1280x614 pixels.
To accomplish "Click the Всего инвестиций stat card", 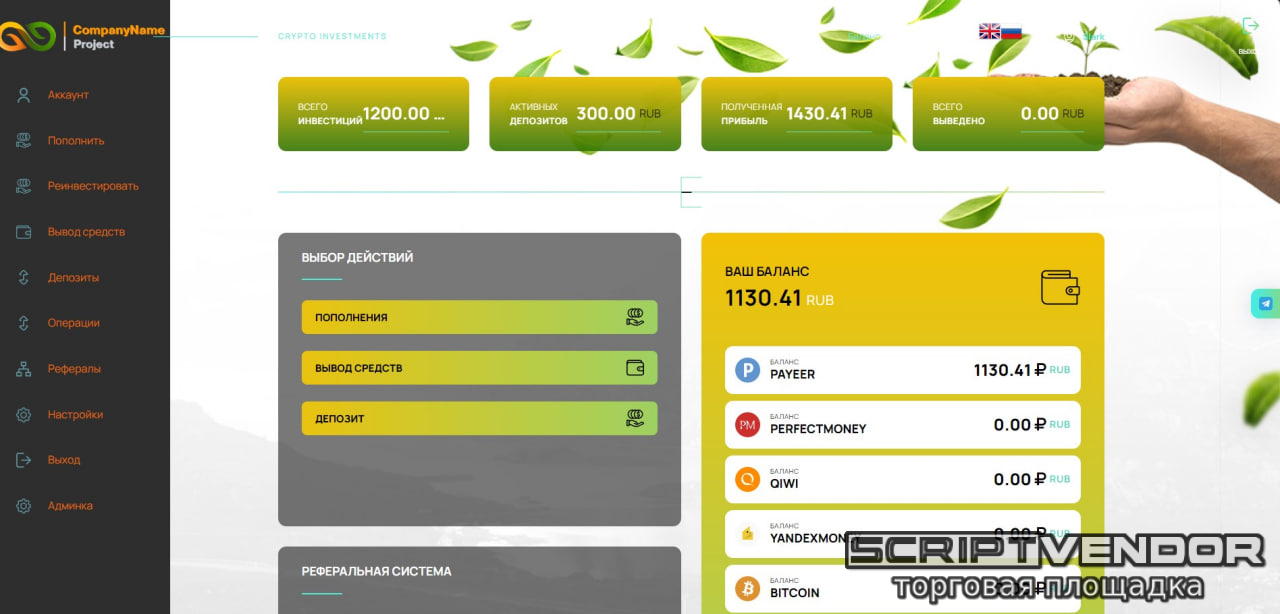I will tap(373, 114).
